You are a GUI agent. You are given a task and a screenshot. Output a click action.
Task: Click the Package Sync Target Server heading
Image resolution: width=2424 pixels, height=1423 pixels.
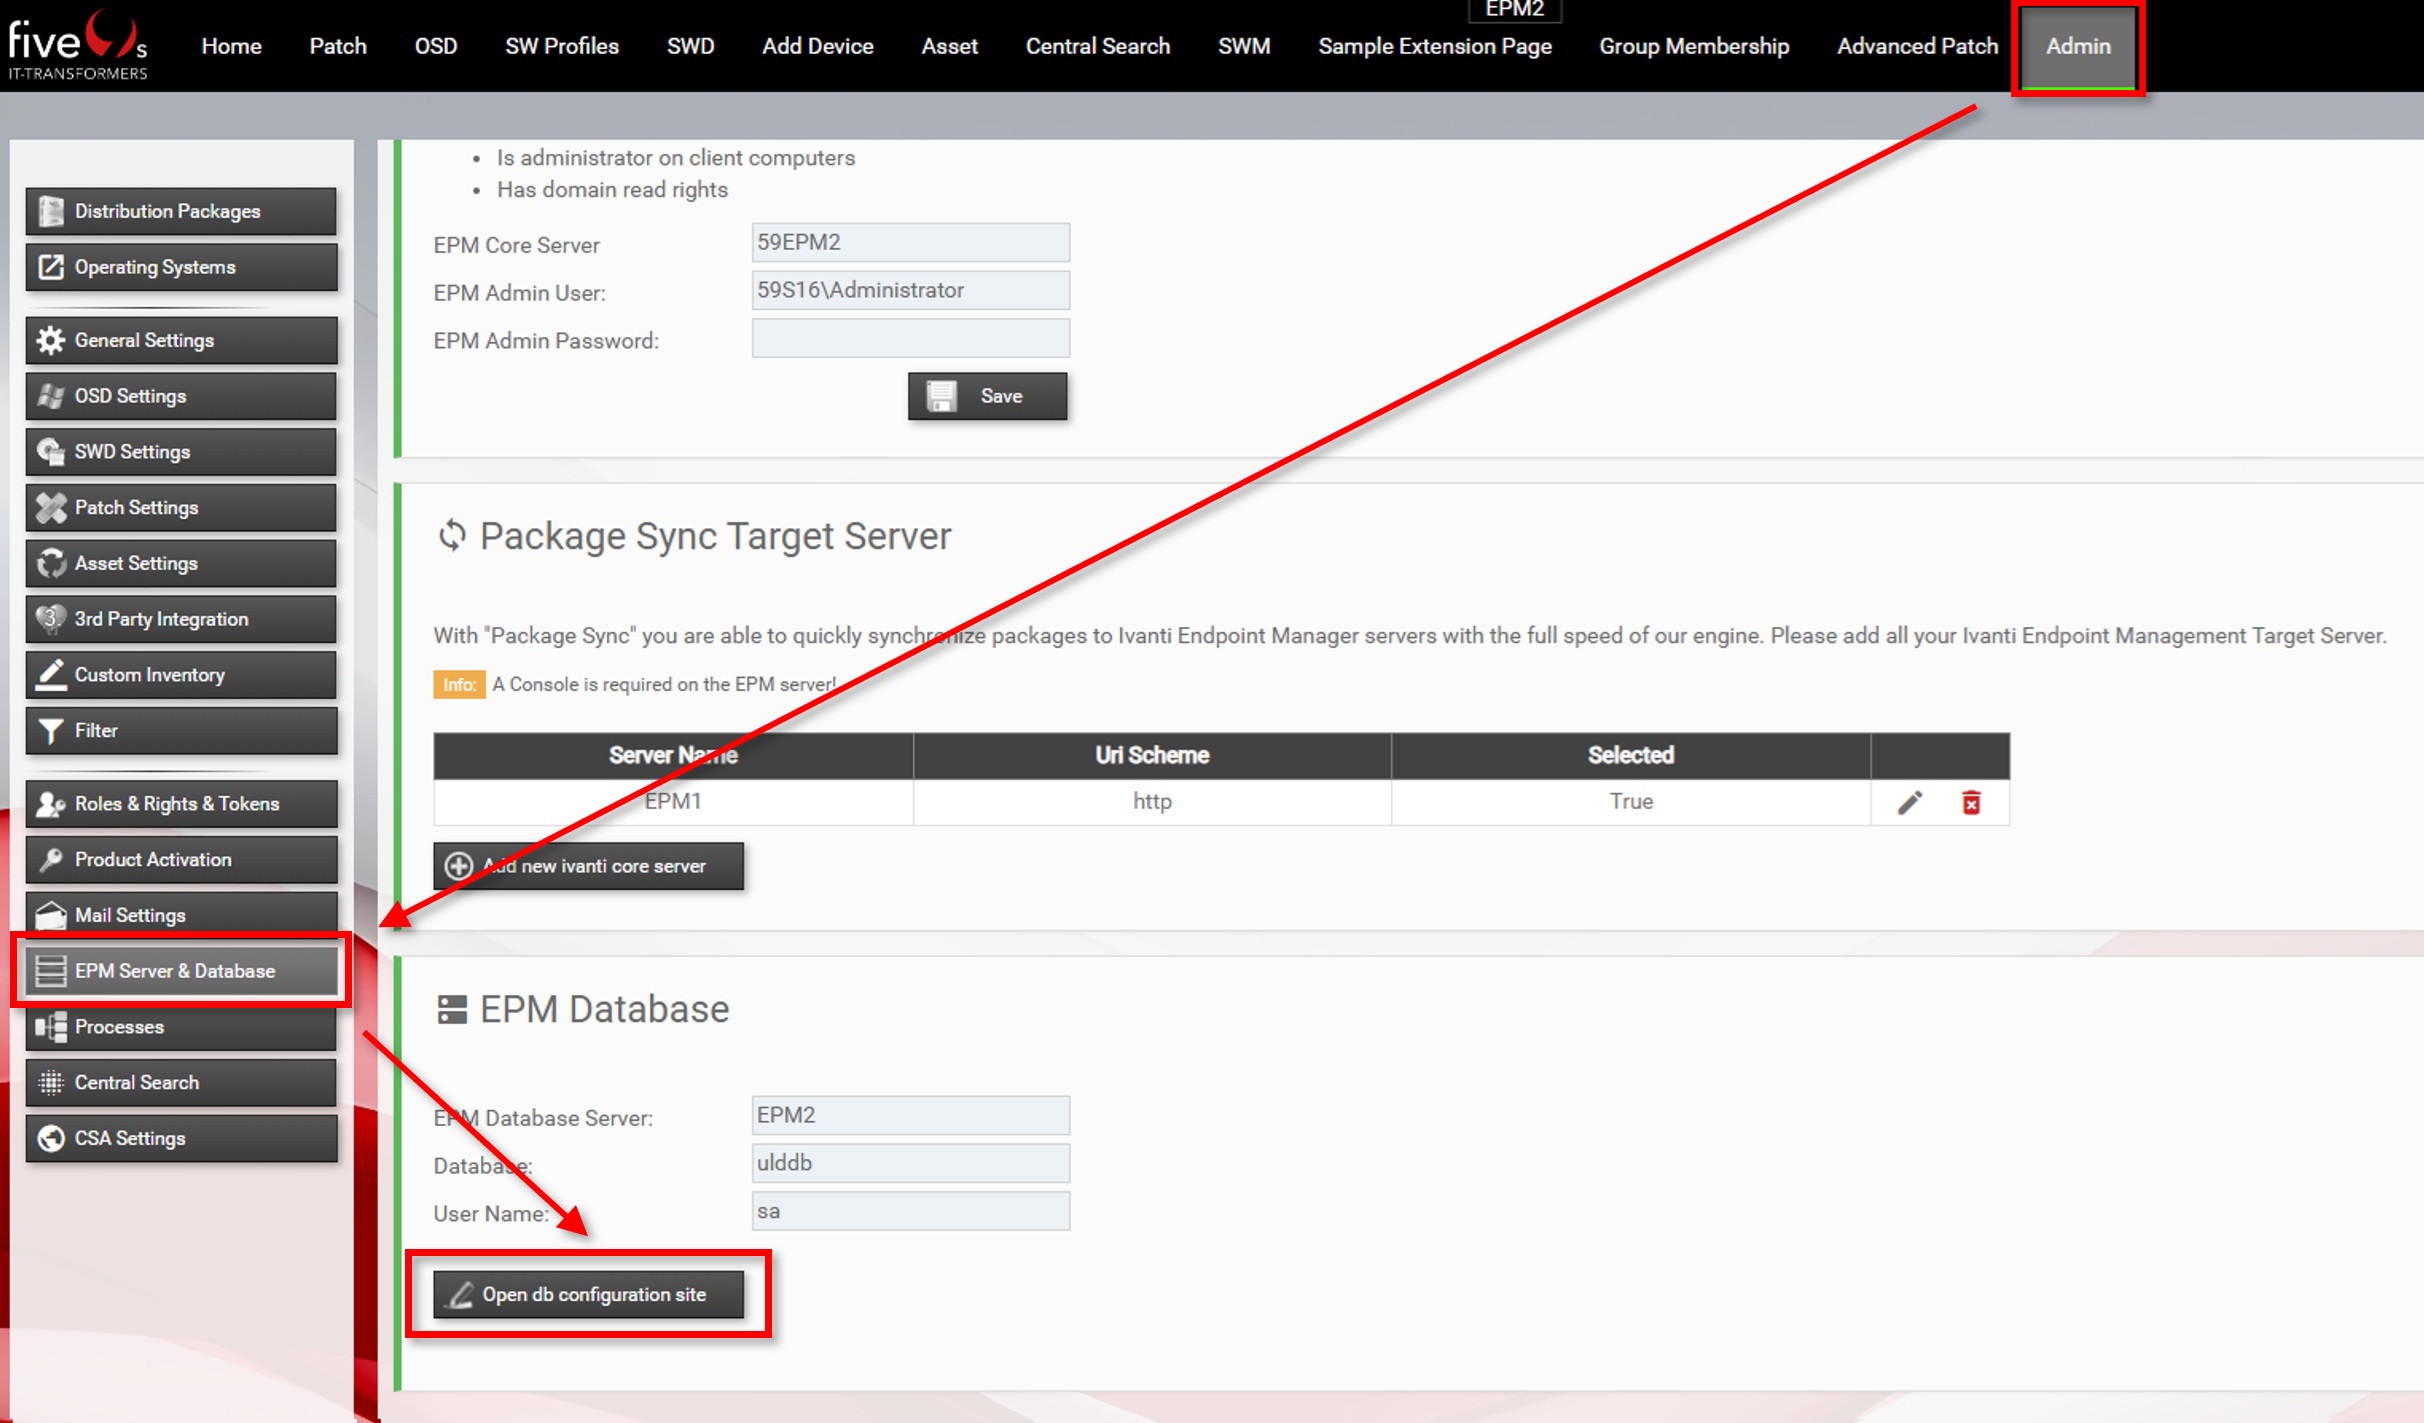pos(715,536)
